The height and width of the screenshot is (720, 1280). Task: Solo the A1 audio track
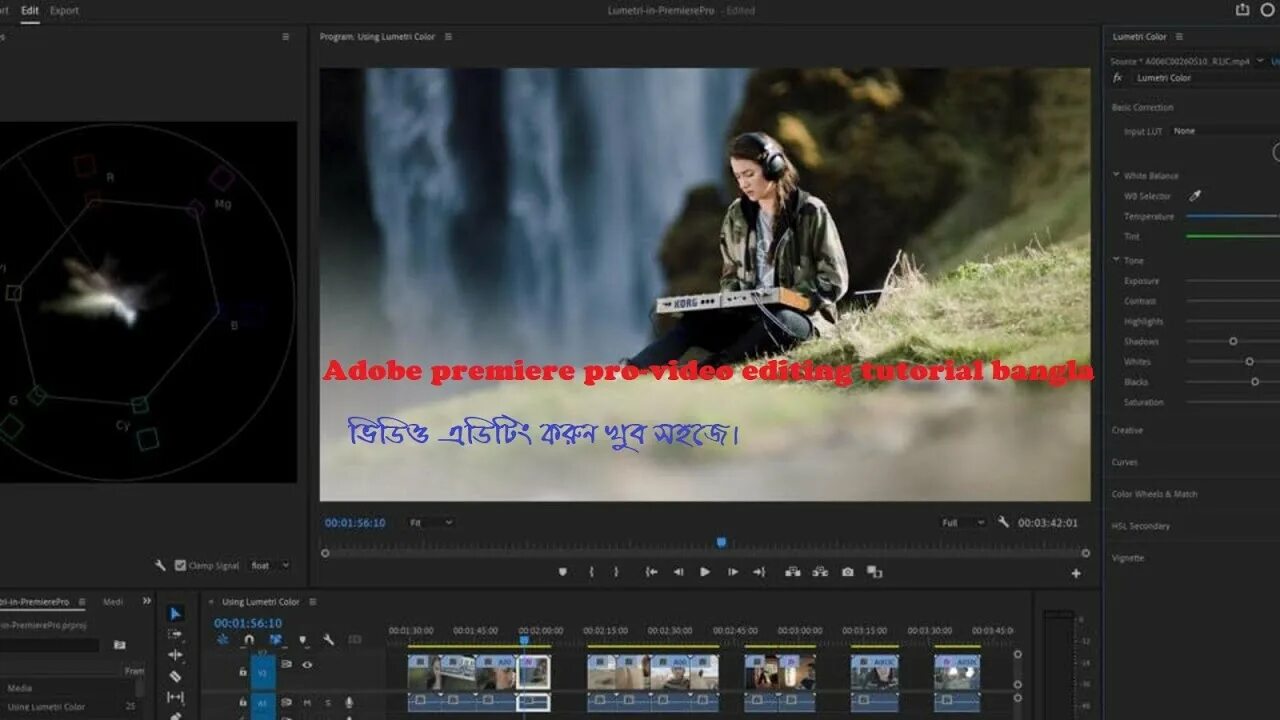click(x=327, y=703)
